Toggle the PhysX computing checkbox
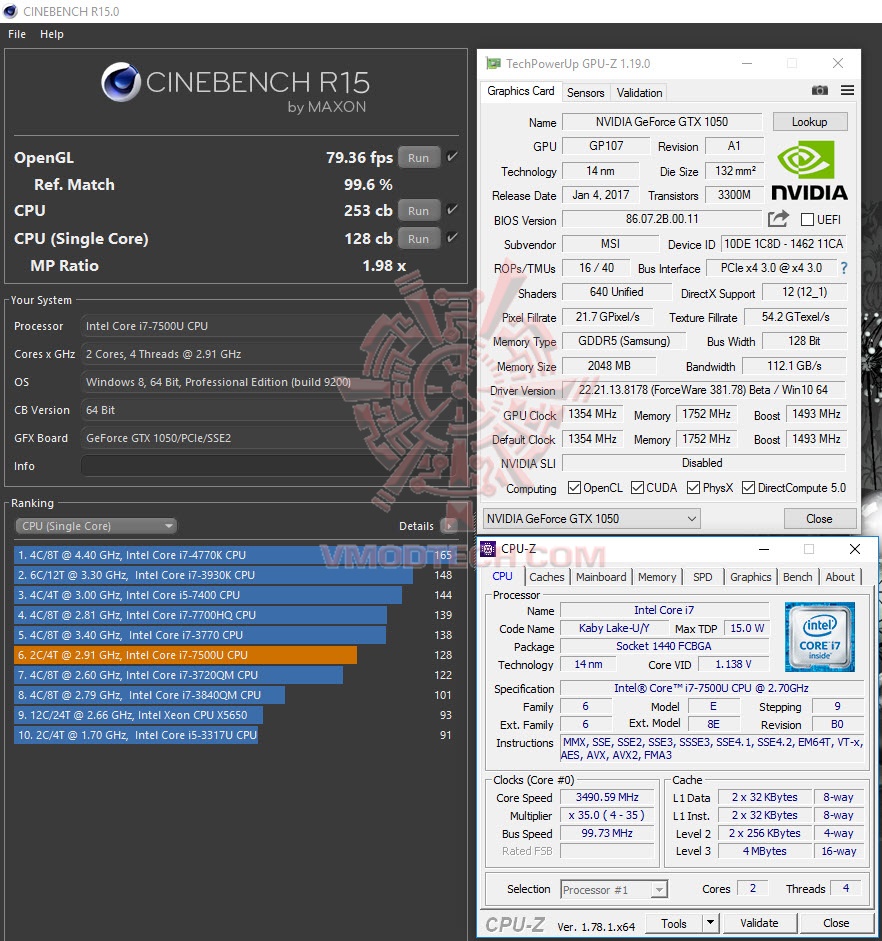The height and width of the screenshot is (941, 882). click(693, 487)
